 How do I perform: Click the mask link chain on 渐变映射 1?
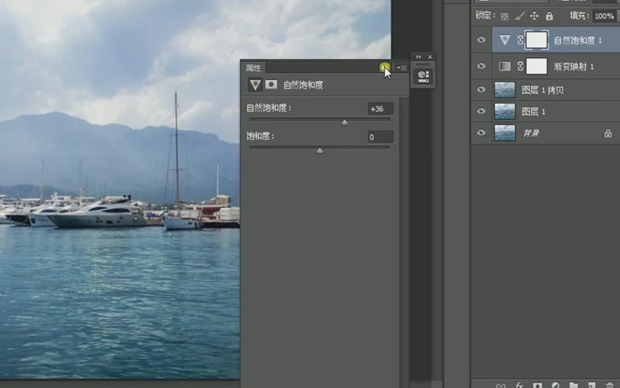[x=520, y=66]
